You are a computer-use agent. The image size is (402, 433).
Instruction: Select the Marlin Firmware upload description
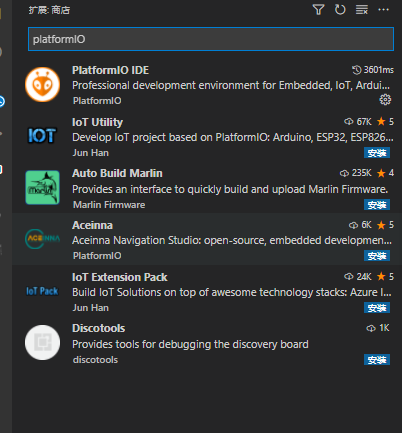[230, 189]
